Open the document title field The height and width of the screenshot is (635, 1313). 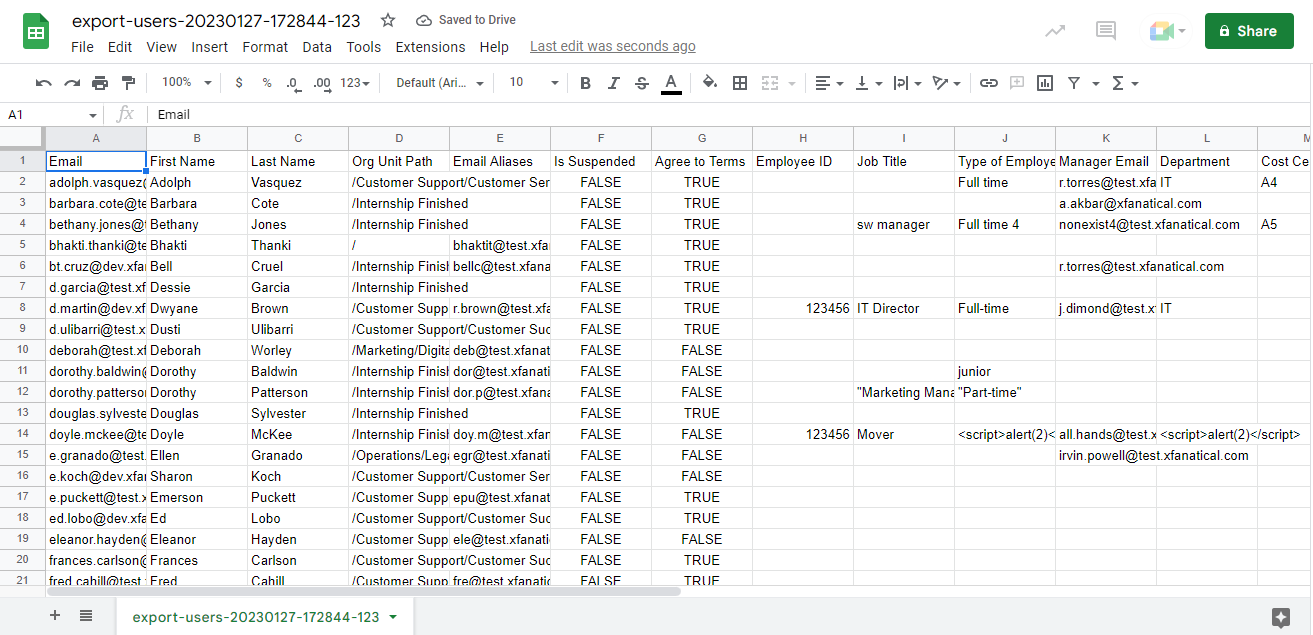coord(216,20)
